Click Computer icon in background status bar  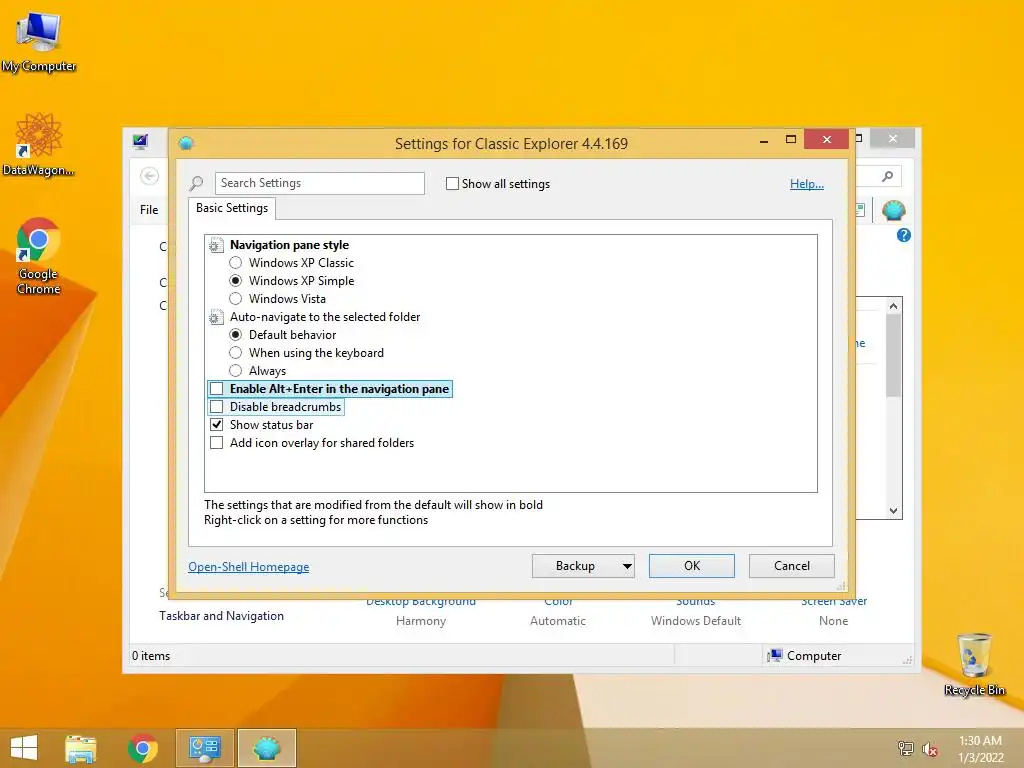[775, 655]
